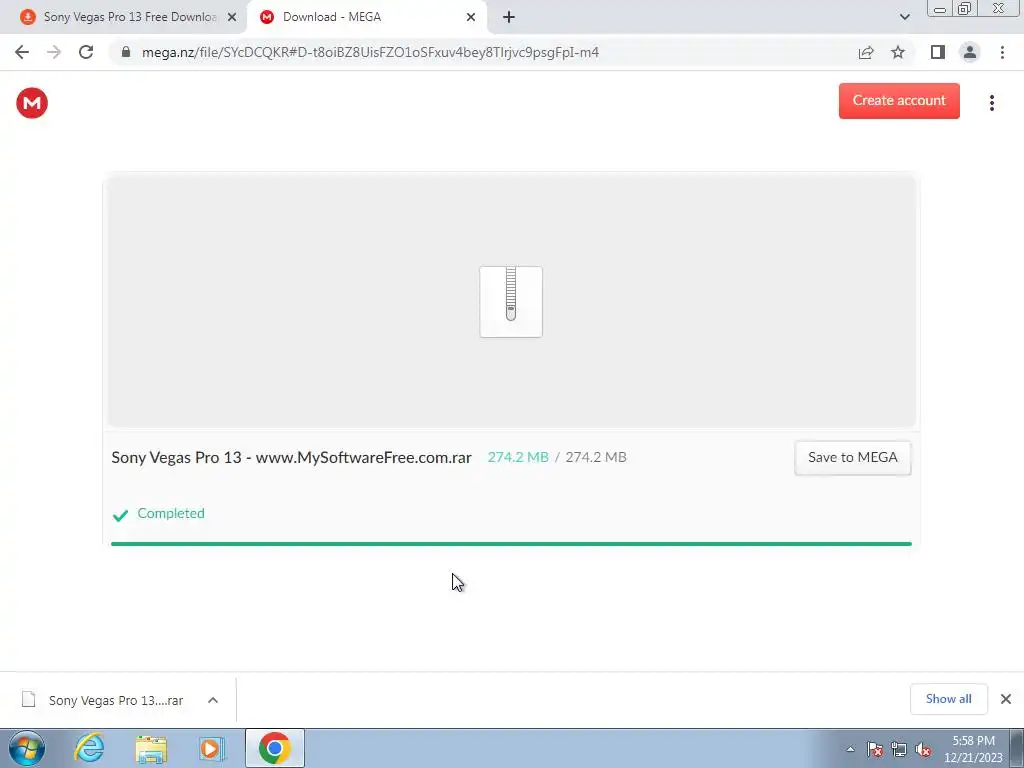
Task: Click the clock showing 5:58 PM
Action: (x=973, y=741)
